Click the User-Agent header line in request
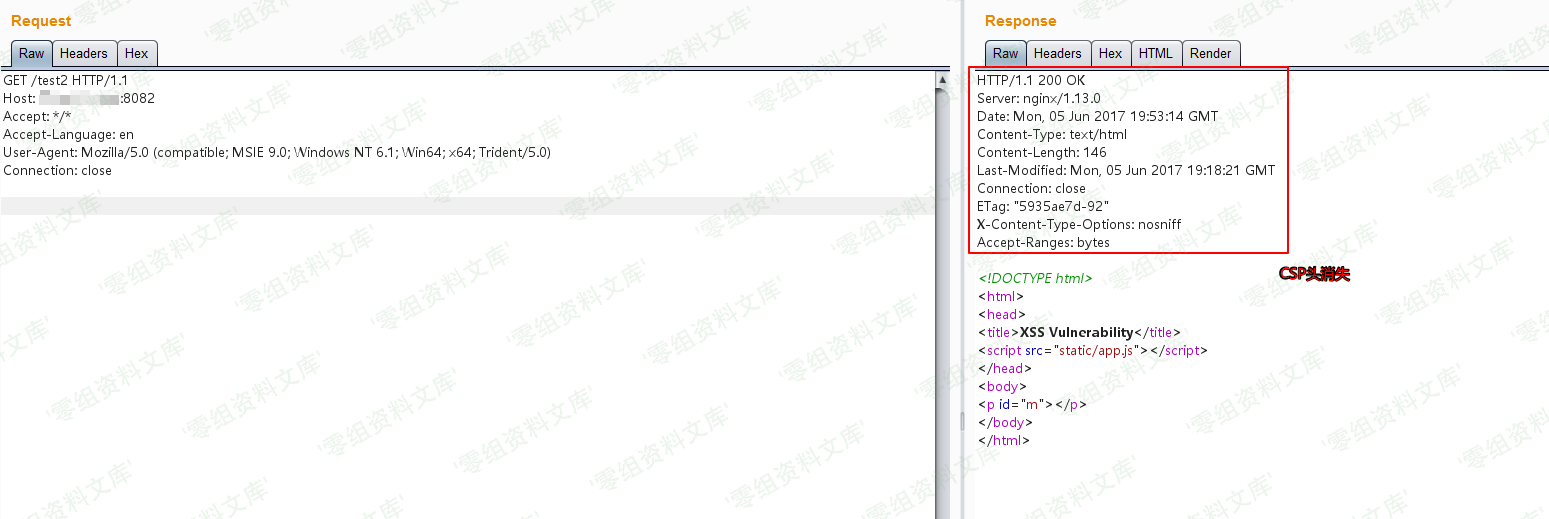The width and height of the screenshot is (1549, 519). (x=277, y=153)
